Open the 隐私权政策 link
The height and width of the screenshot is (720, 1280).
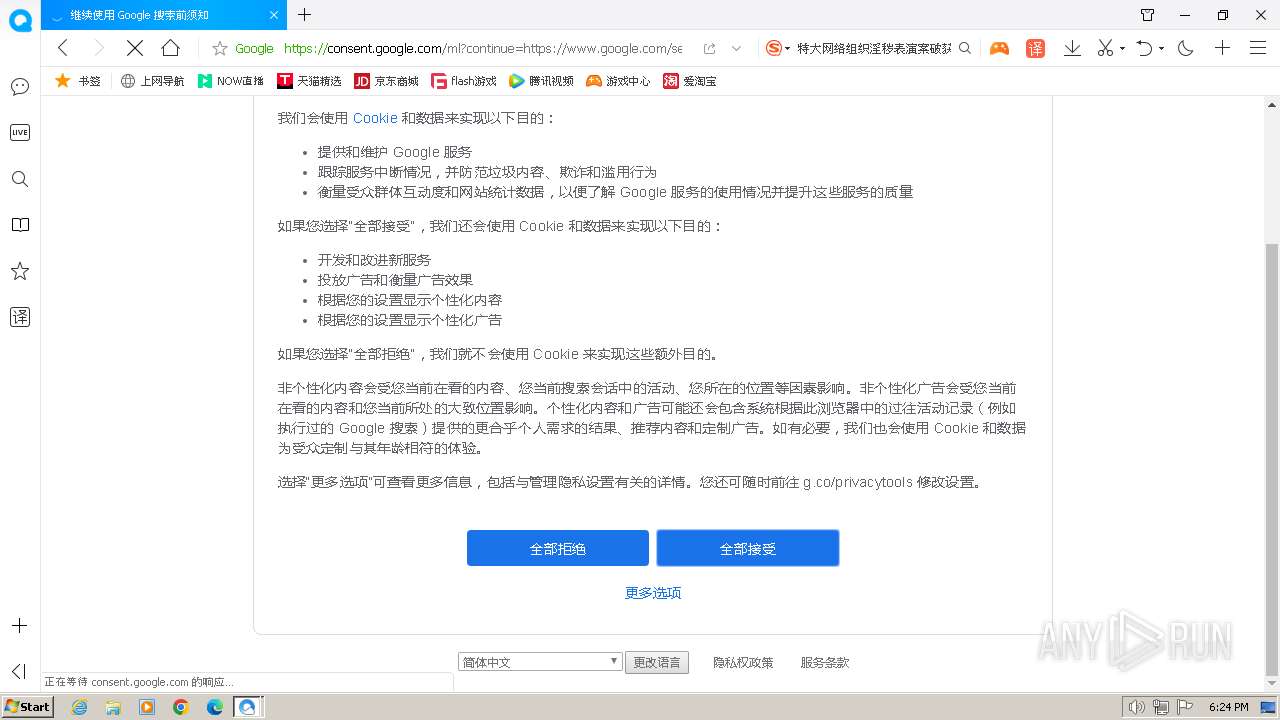743,662
